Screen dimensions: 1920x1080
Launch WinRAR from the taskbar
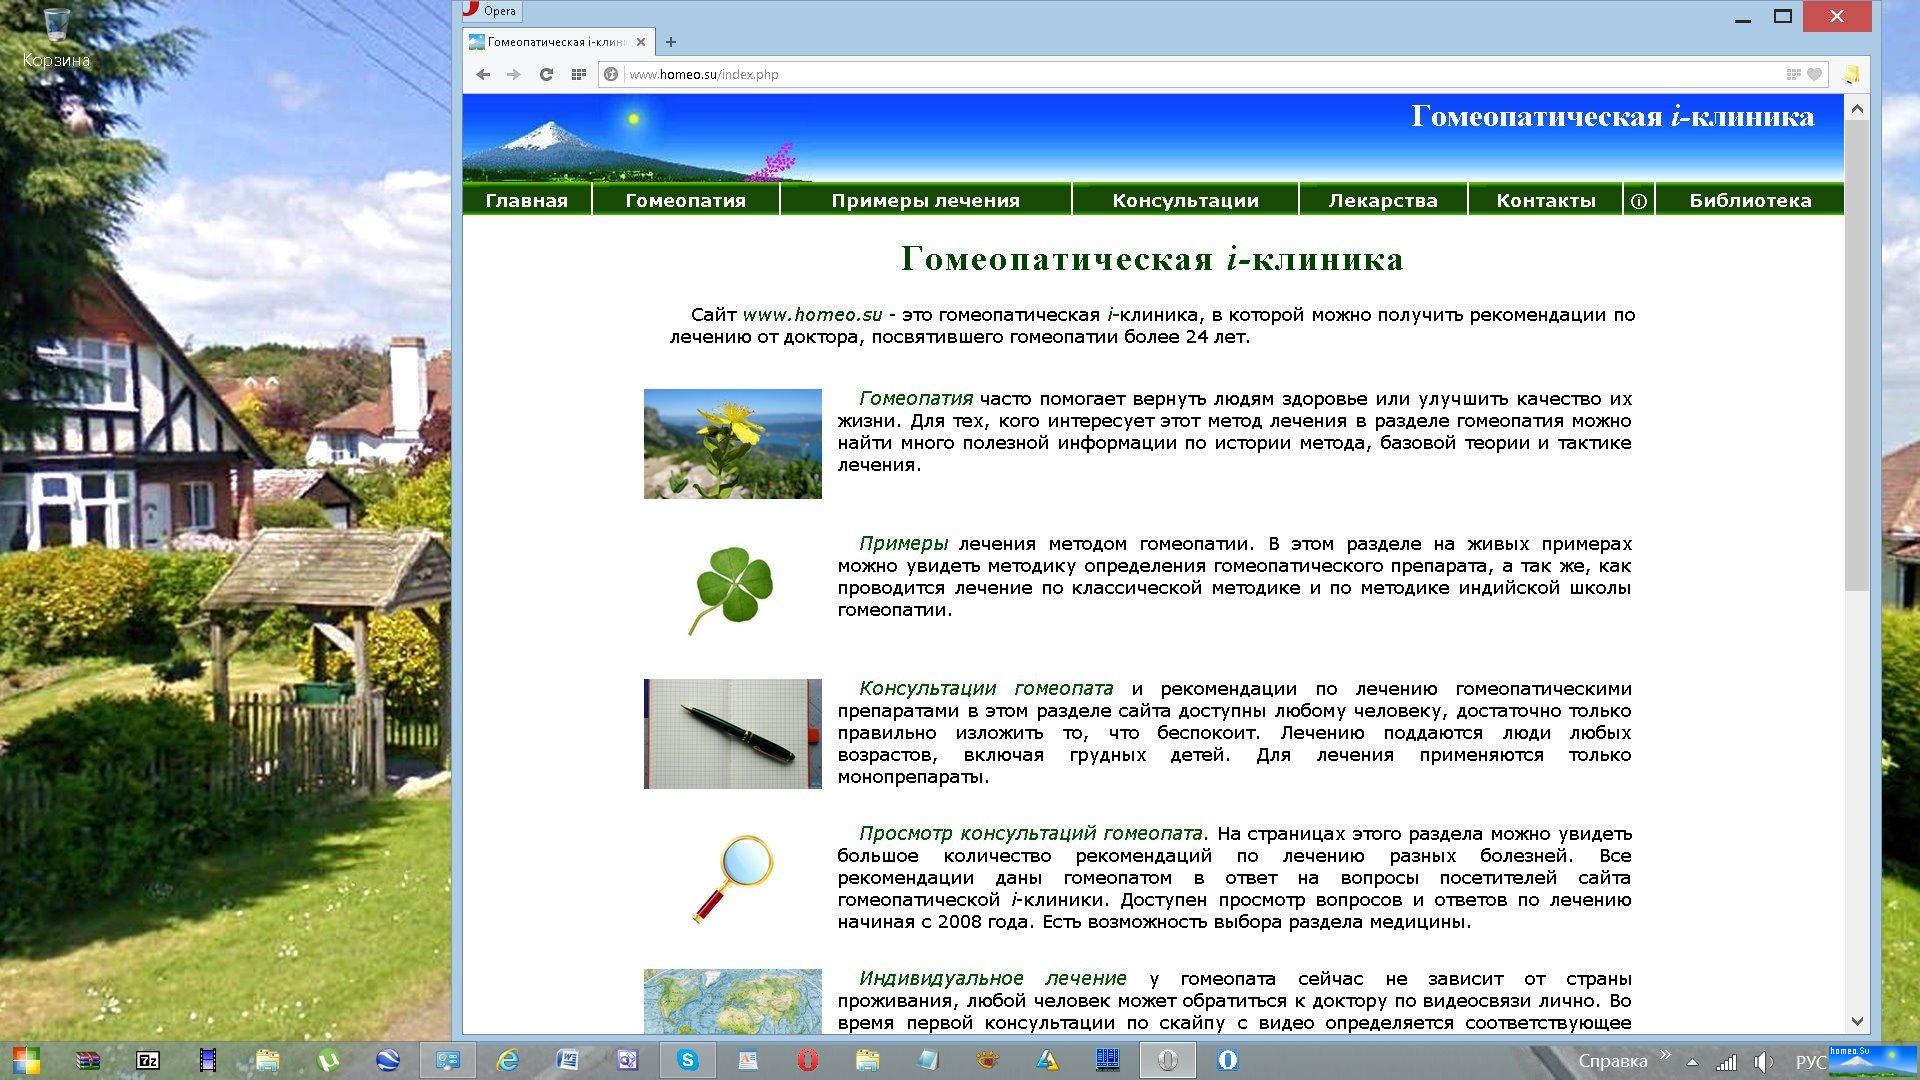coord(88,1060)
